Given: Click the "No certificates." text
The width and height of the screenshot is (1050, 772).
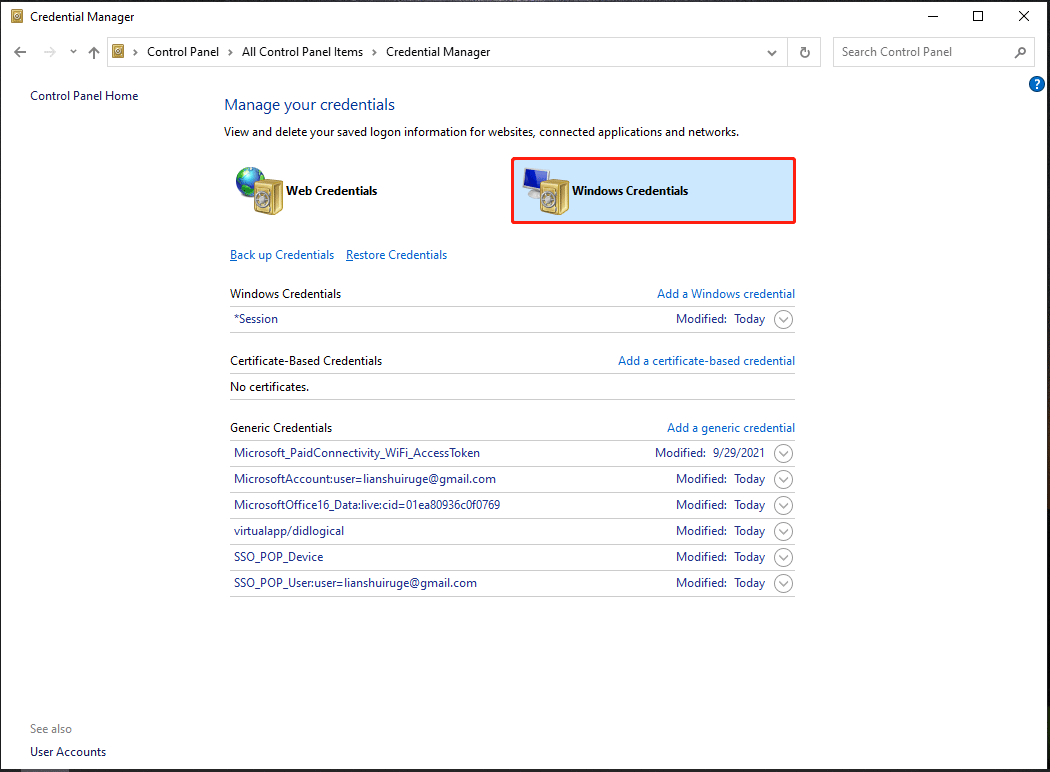Looking at the screenshot, I should click(x=269, y=387).
